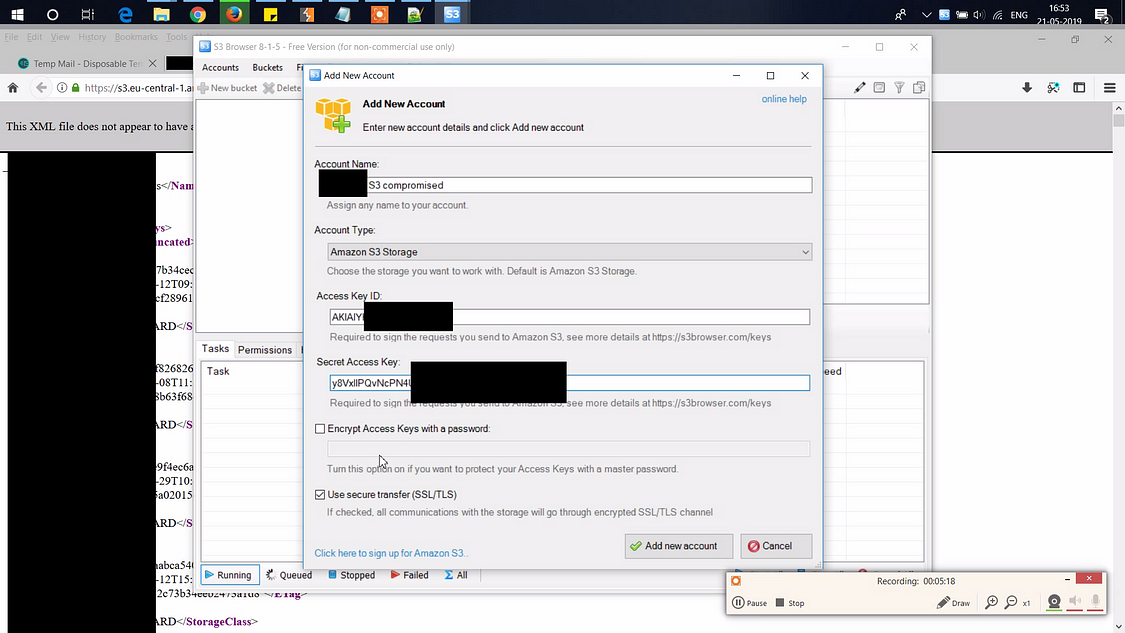Launch Microsoft Edge from taskbar
The height and width of the screenshot is (633, 1125).
point(125,14)
